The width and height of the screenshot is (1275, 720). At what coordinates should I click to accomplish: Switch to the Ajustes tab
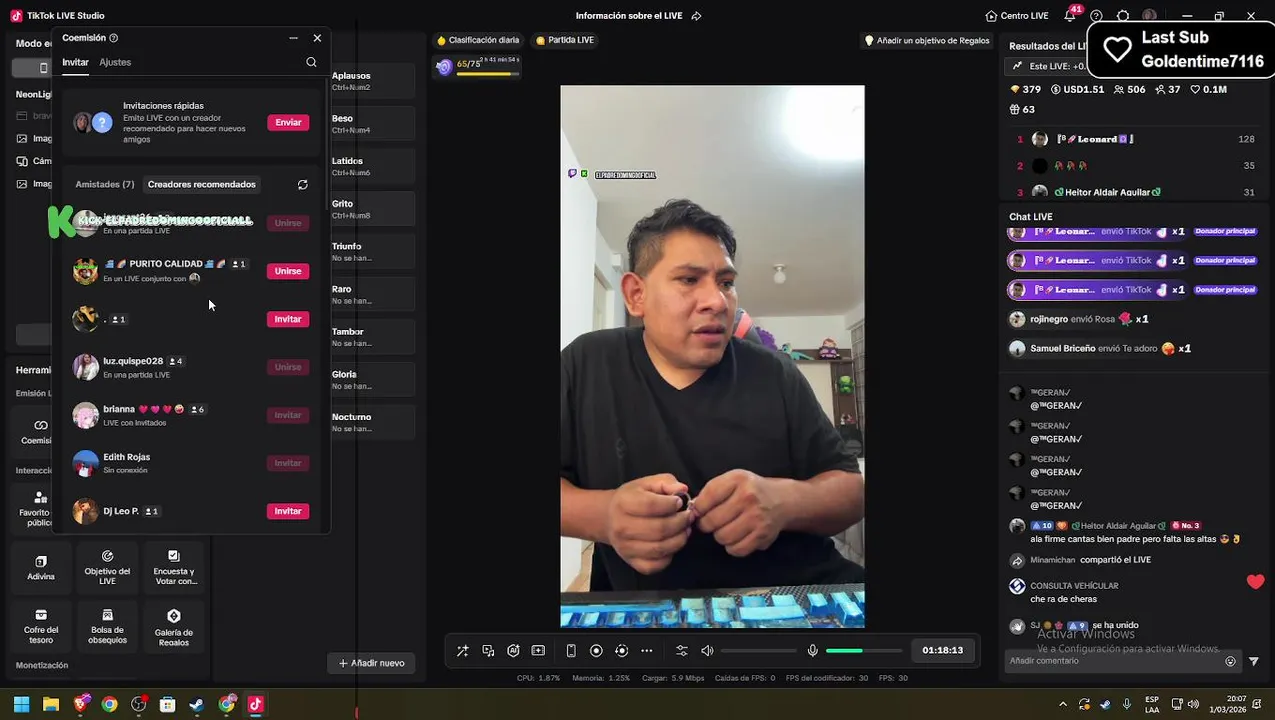(115, 62)
